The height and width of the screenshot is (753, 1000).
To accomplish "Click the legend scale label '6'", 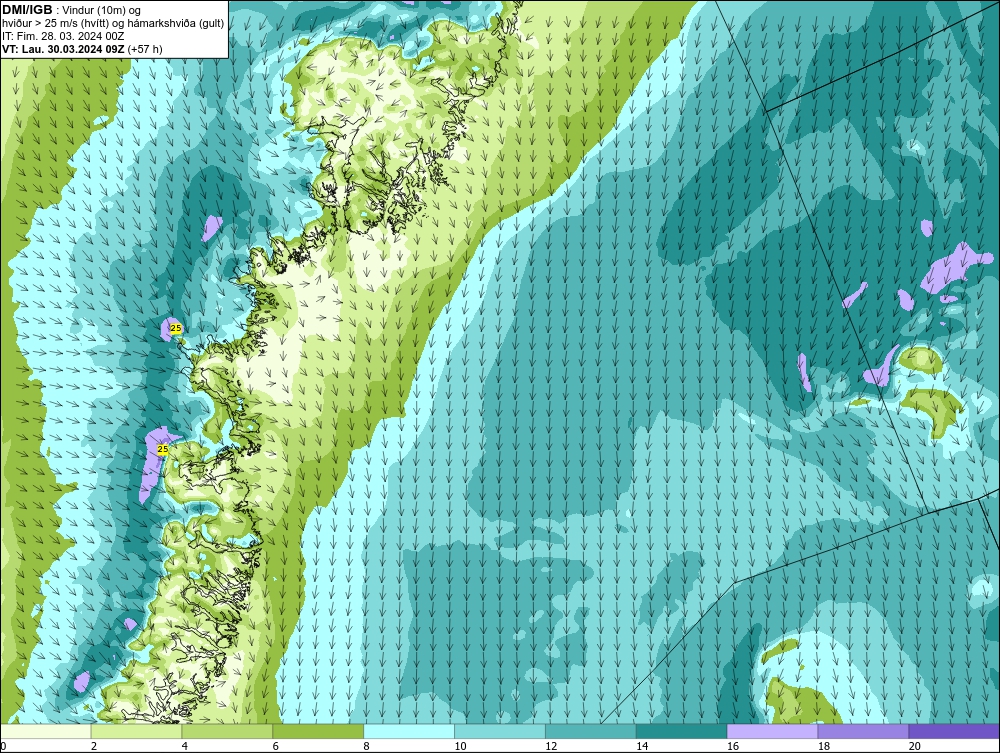I will click(276, 746).
